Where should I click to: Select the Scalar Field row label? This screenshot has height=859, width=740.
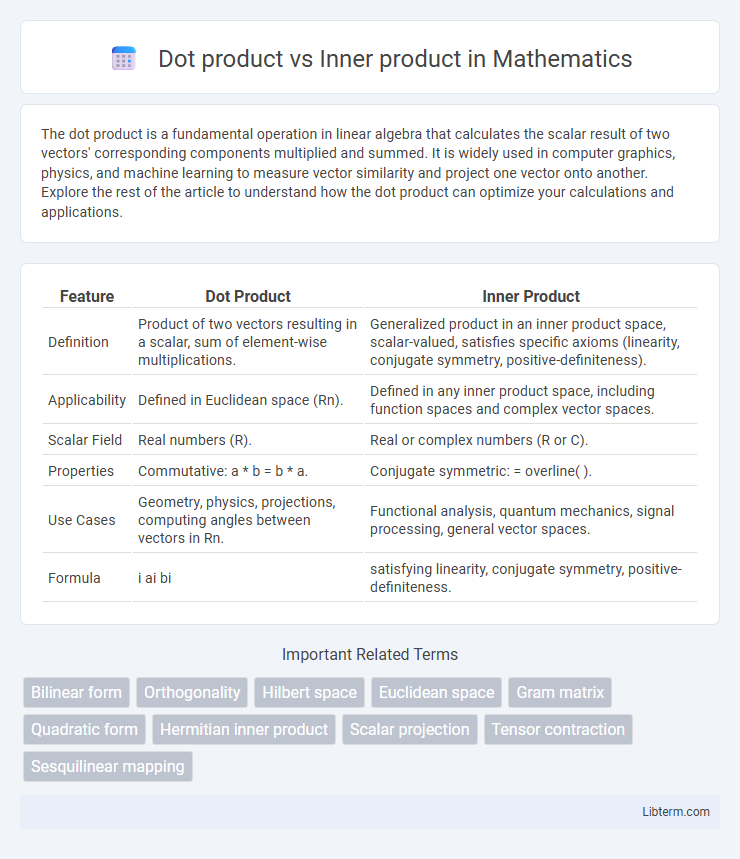[85, 440]
